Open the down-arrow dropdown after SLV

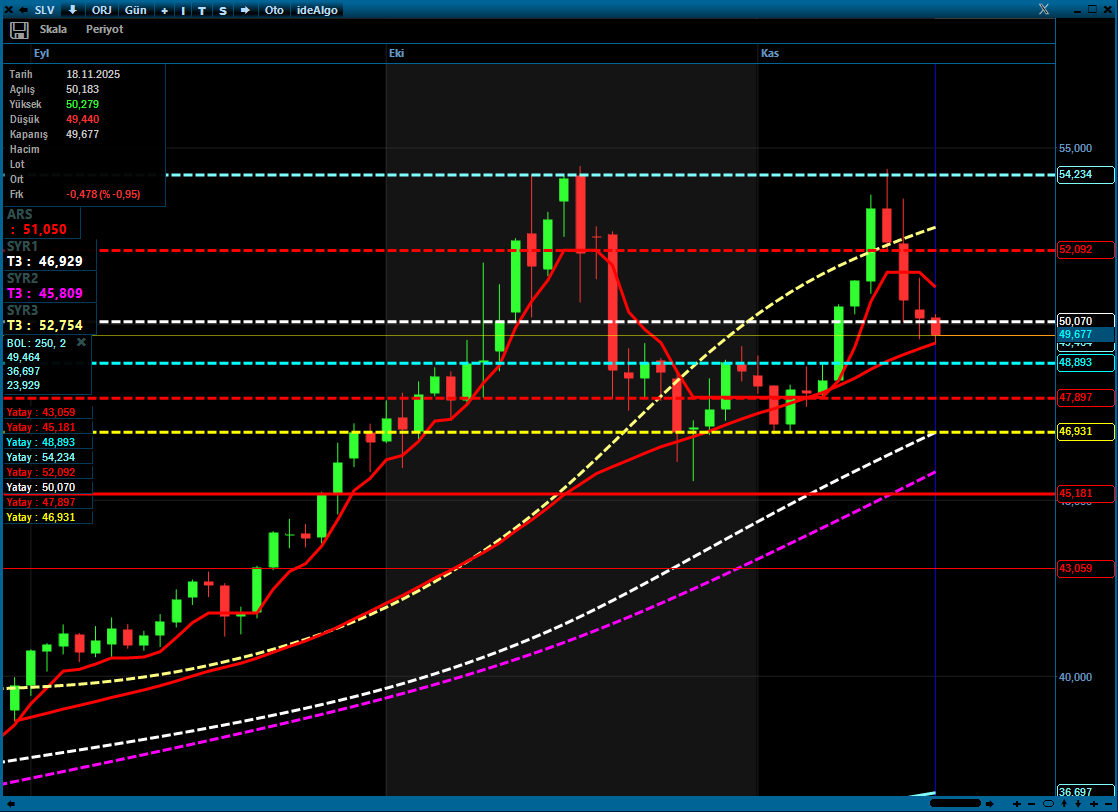click(73, 10)
